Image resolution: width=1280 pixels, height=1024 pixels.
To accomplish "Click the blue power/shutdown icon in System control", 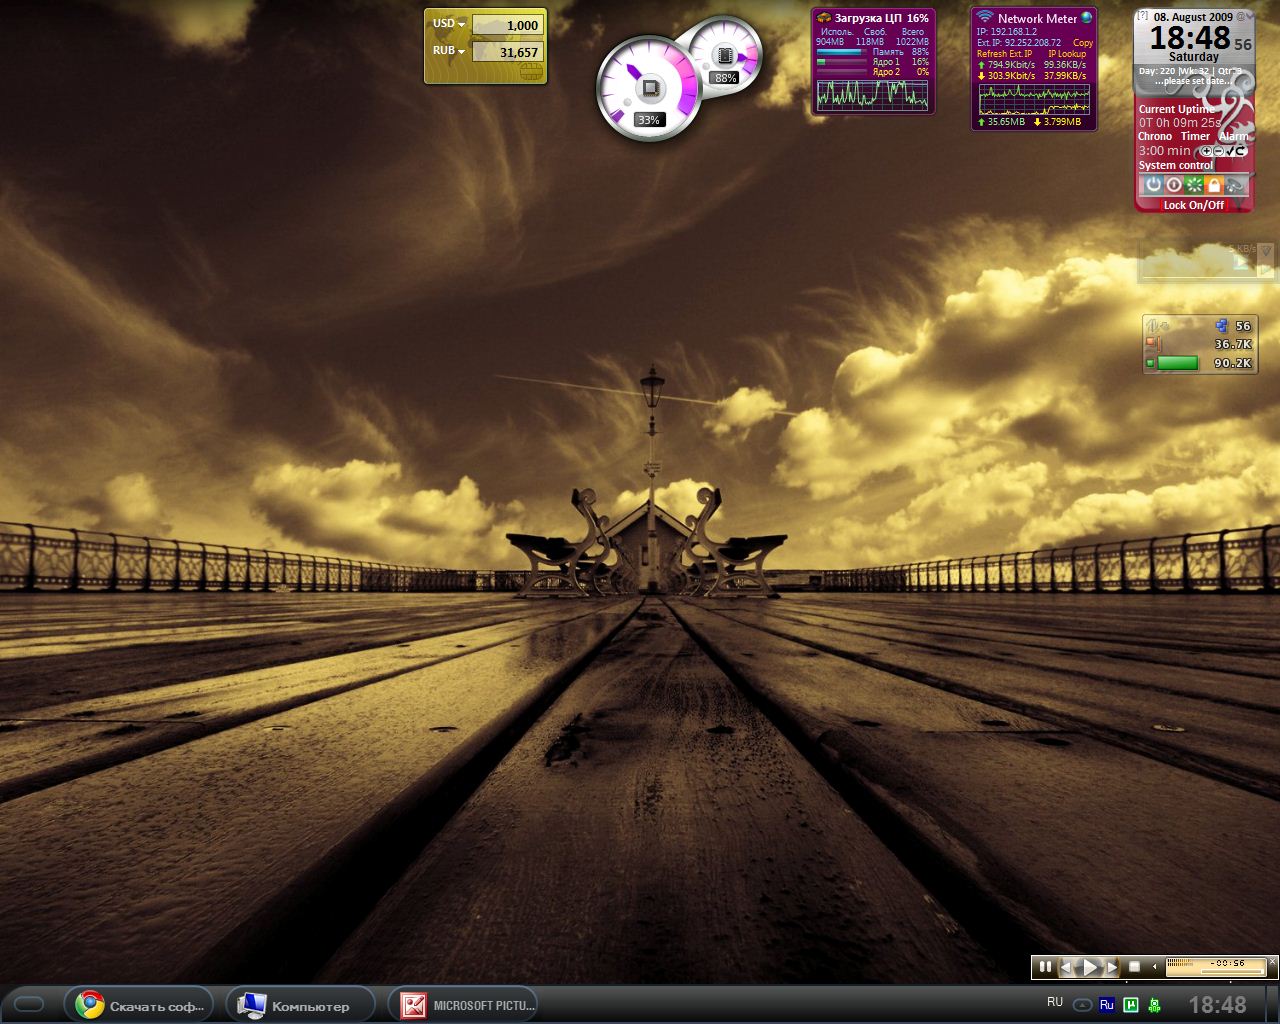I will [1153, 185].
